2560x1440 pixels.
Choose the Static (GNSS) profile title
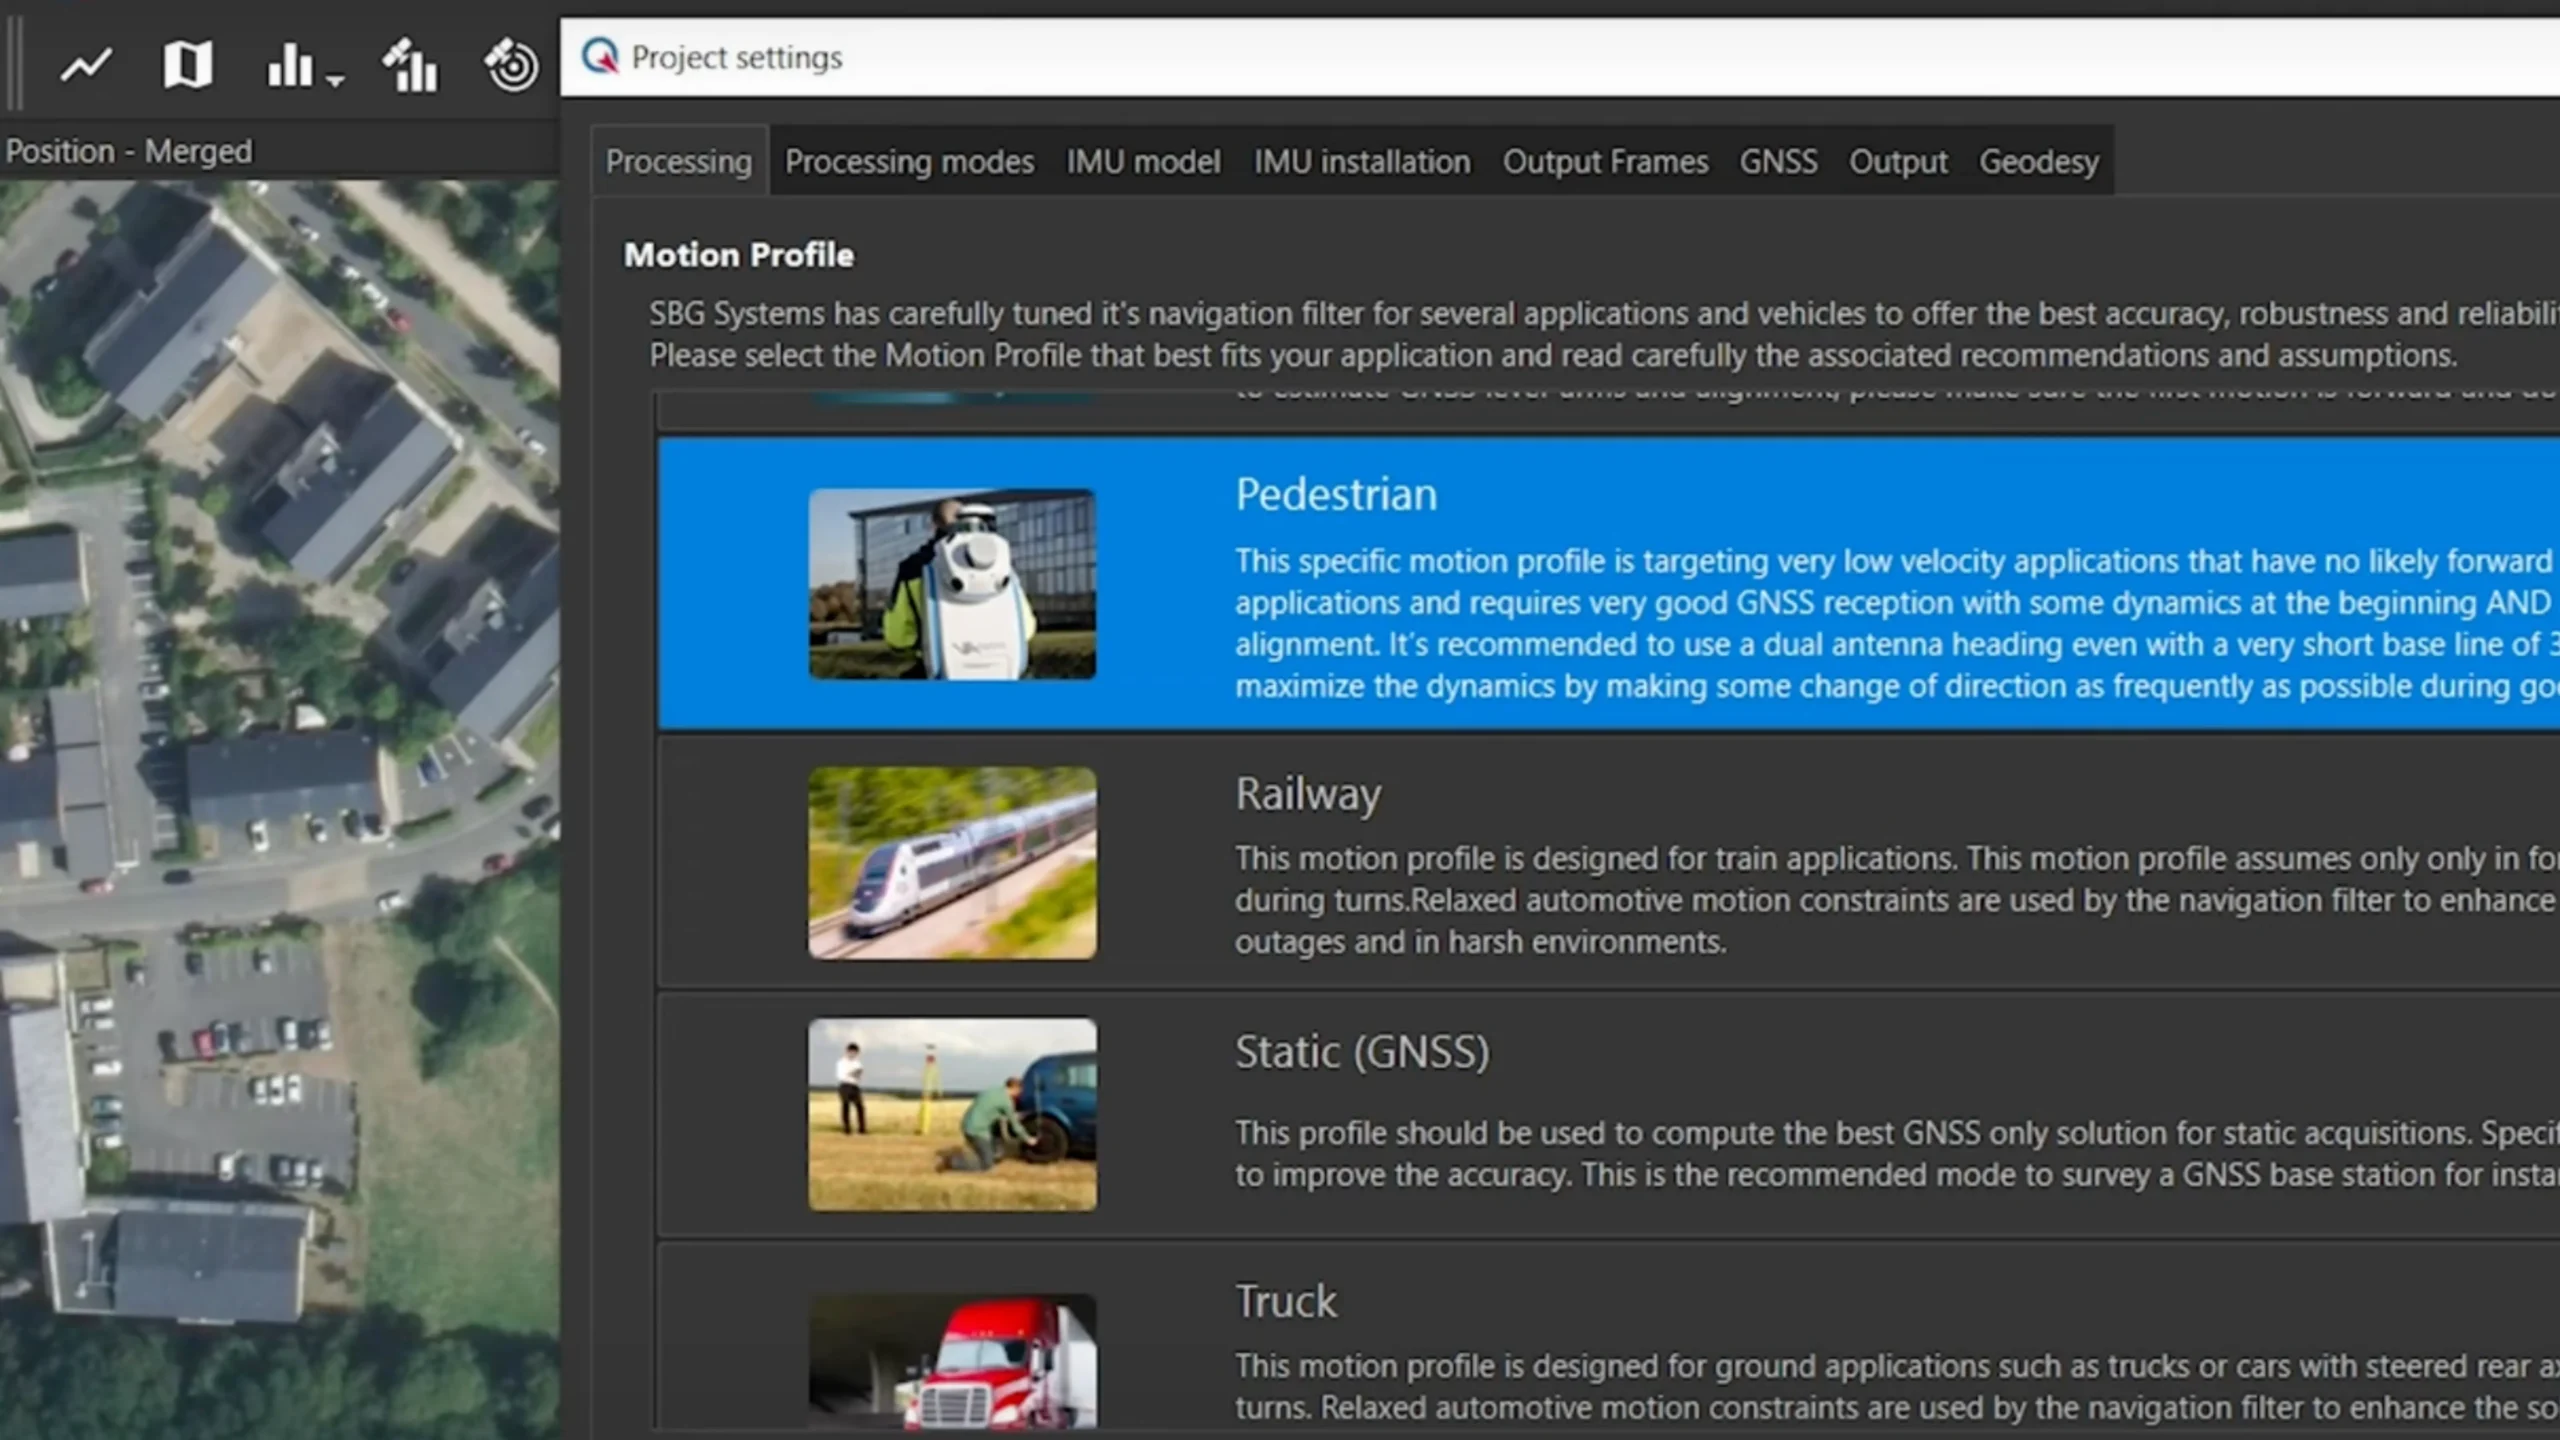coord(1361,1052)
